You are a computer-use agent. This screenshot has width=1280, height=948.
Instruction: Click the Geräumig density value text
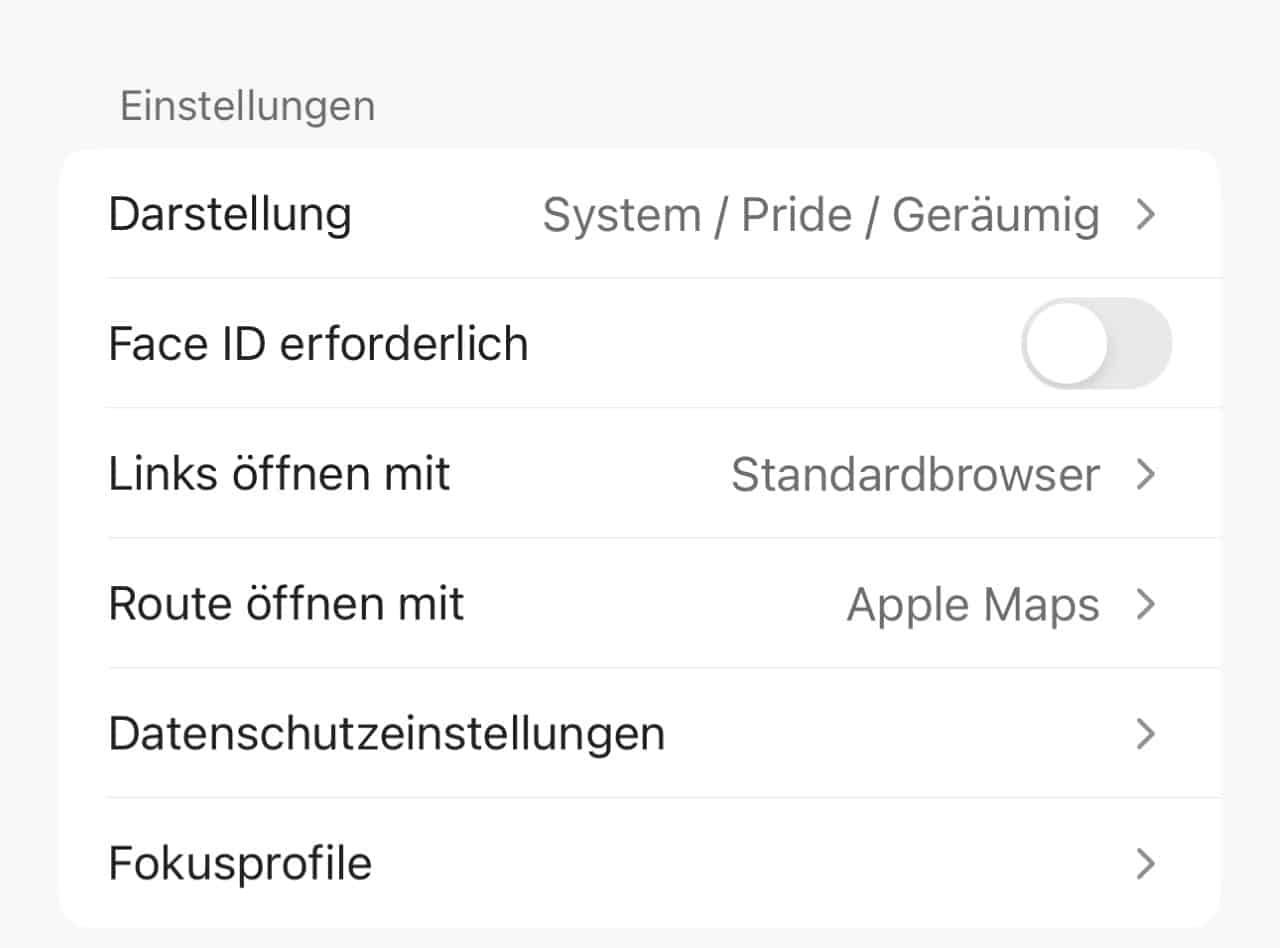tap(995, 216)
